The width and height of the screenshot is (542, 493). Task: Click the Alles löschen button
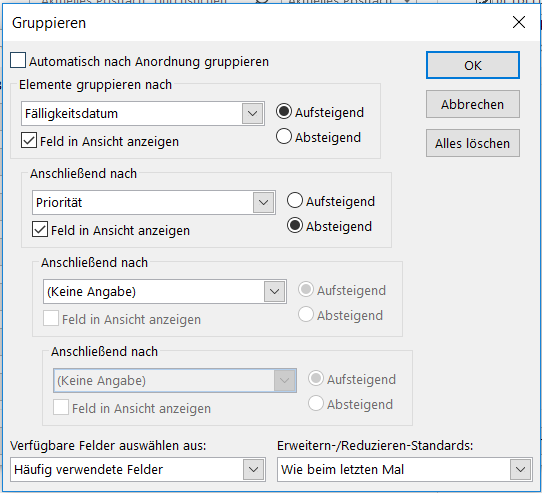point(473,143)
